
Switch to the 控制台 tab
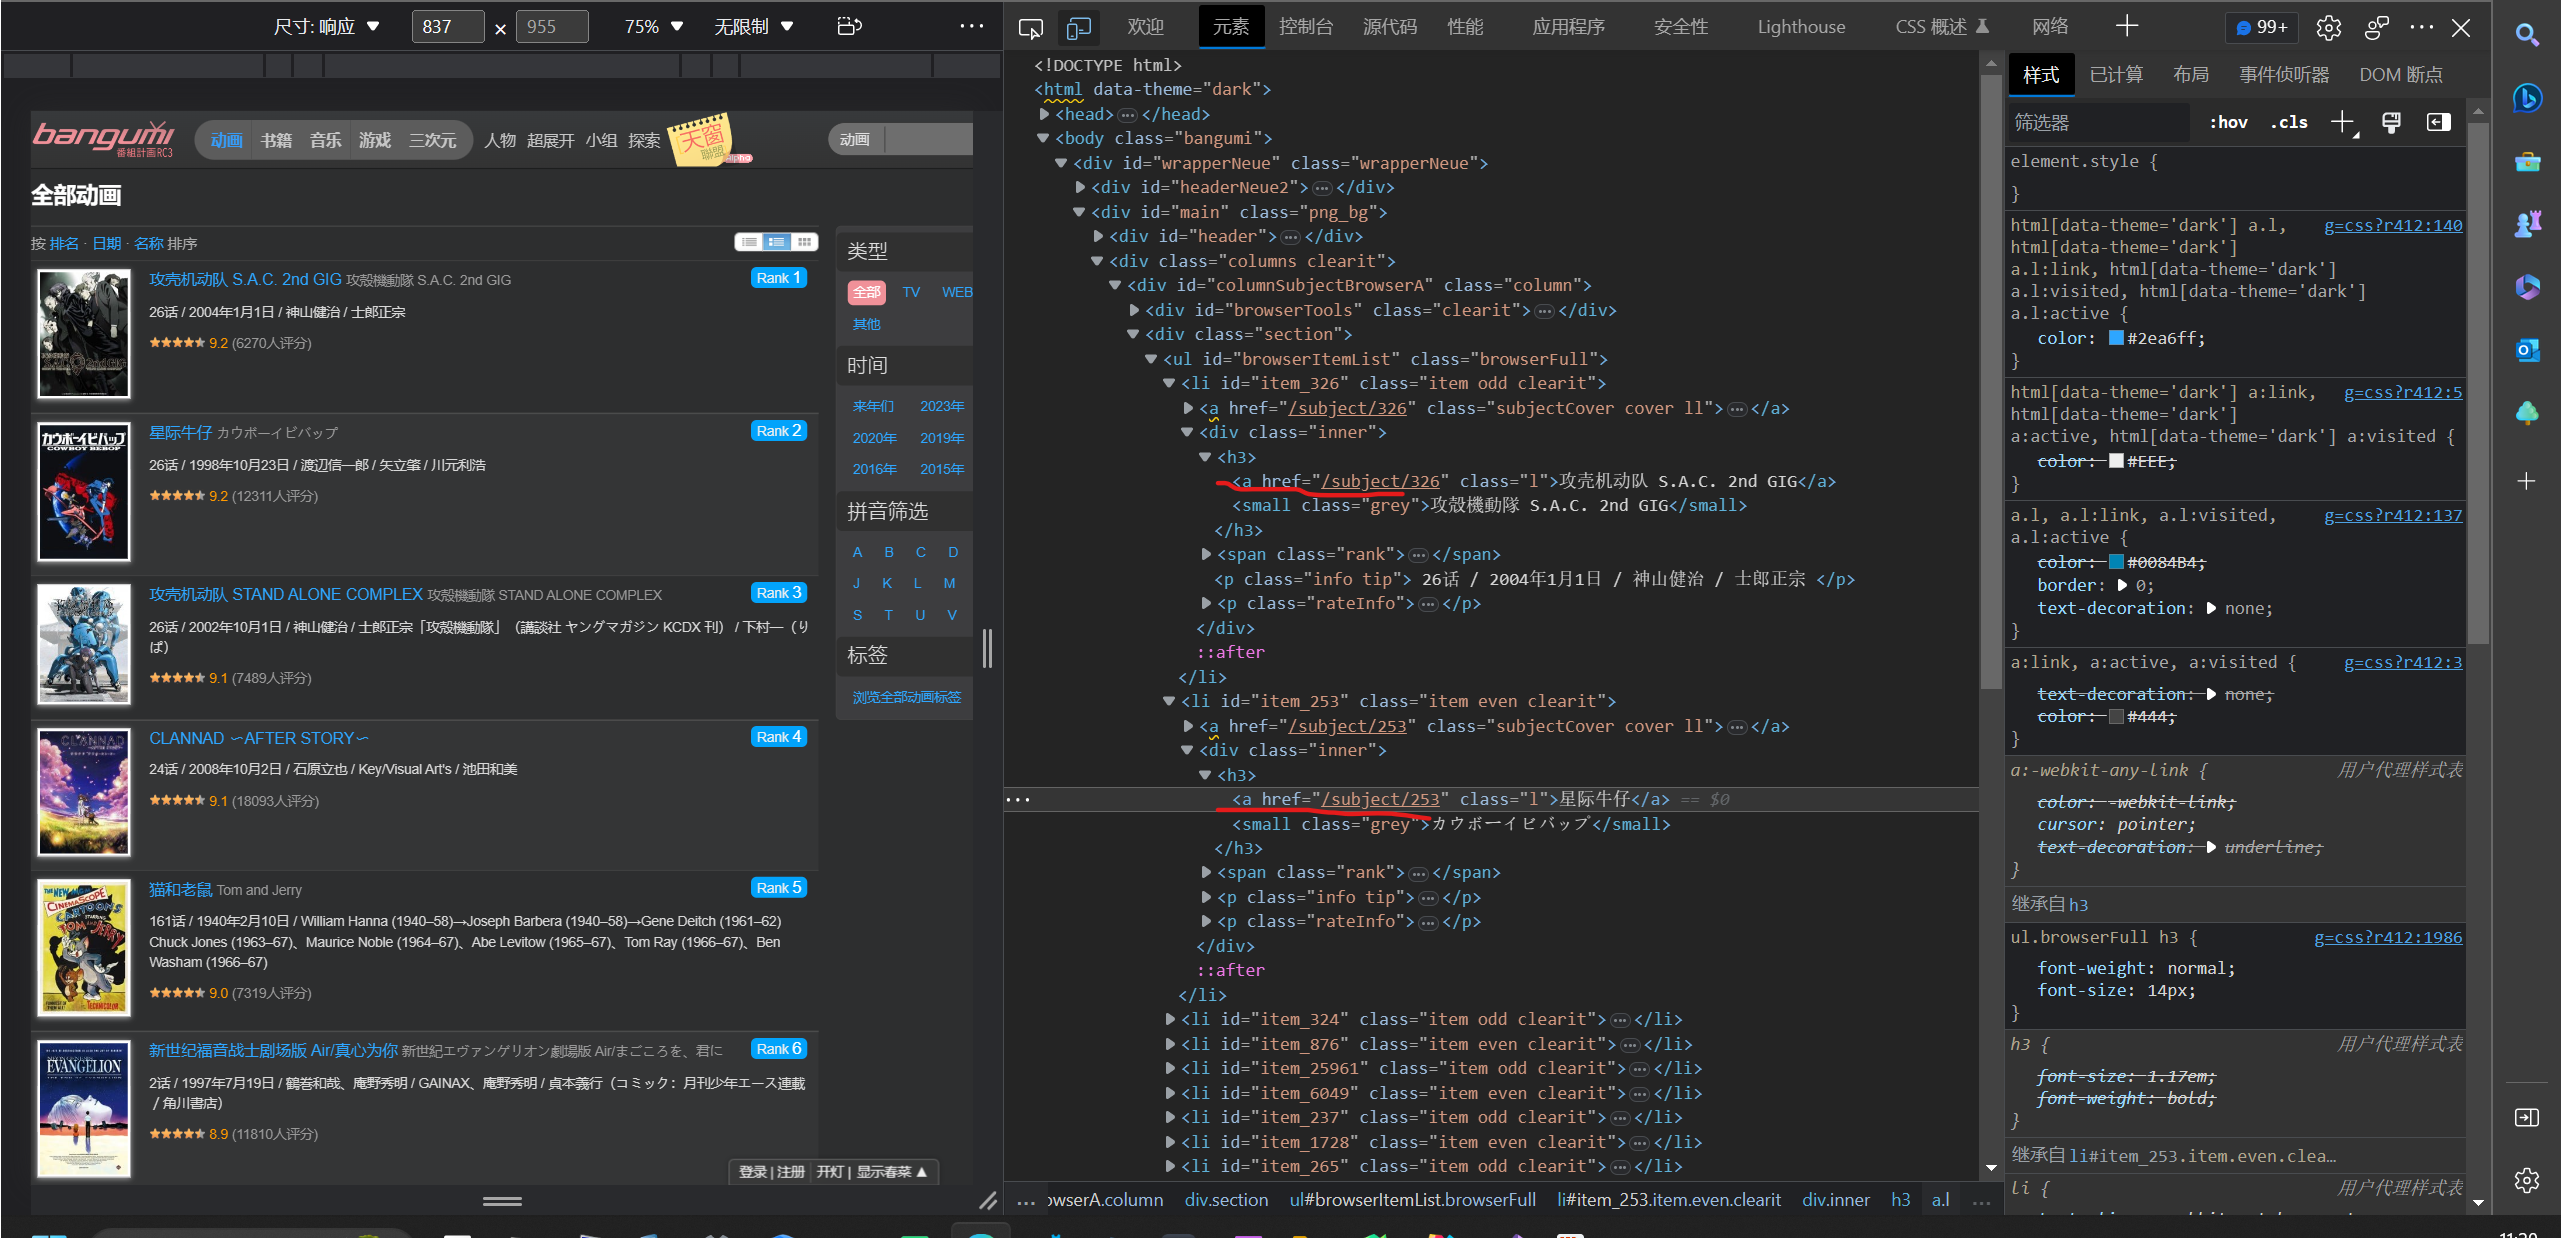click(1305, 27)
